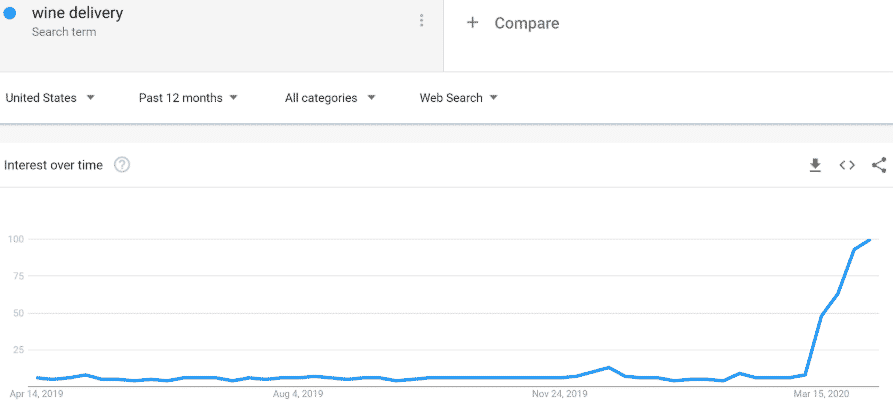Show help for Interest over time
The height and width of the screenshot is (406, 893).
(122, 165)
